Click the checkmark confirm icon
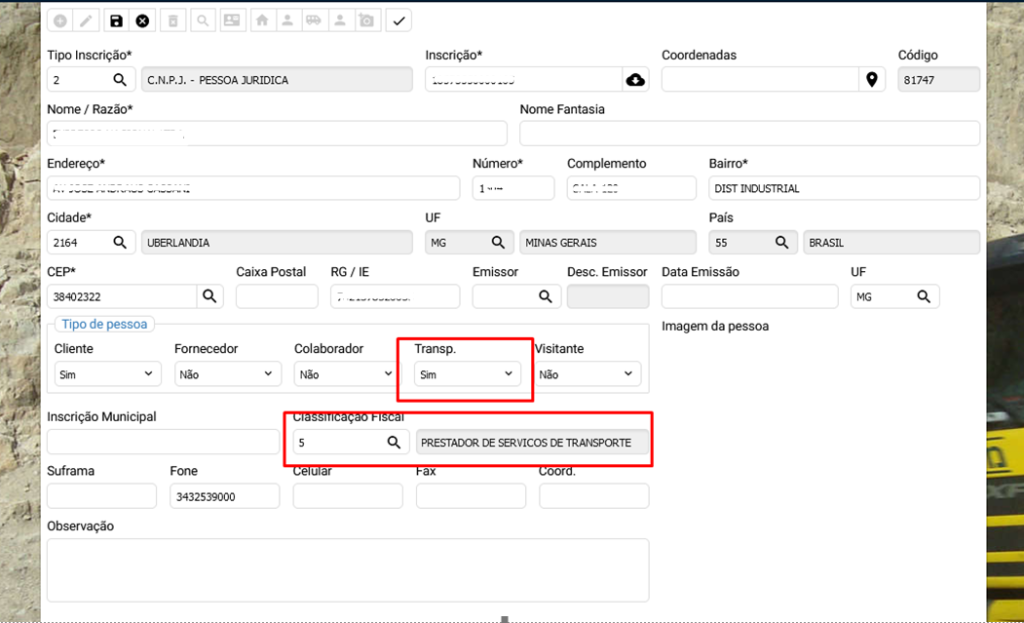1024x623 pixels. (x=398, y=20)
